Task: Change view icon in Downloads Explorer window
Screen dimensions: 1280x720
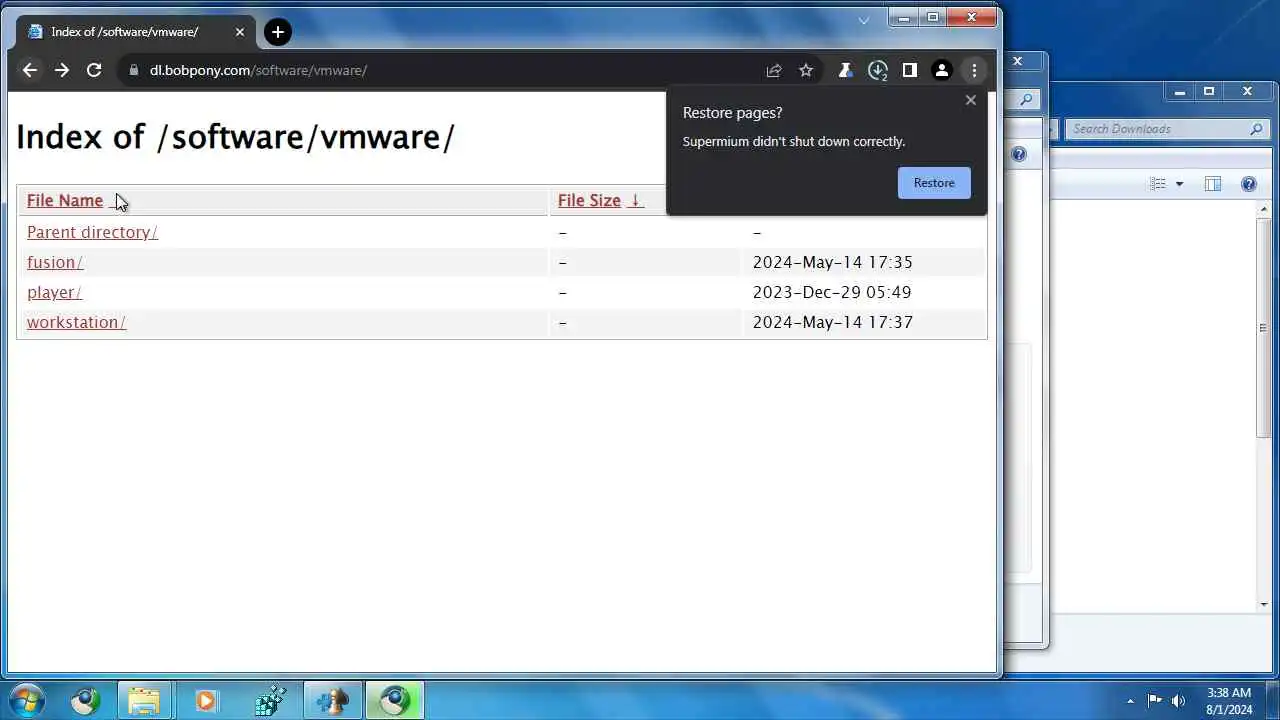Action: [1158, 184]
